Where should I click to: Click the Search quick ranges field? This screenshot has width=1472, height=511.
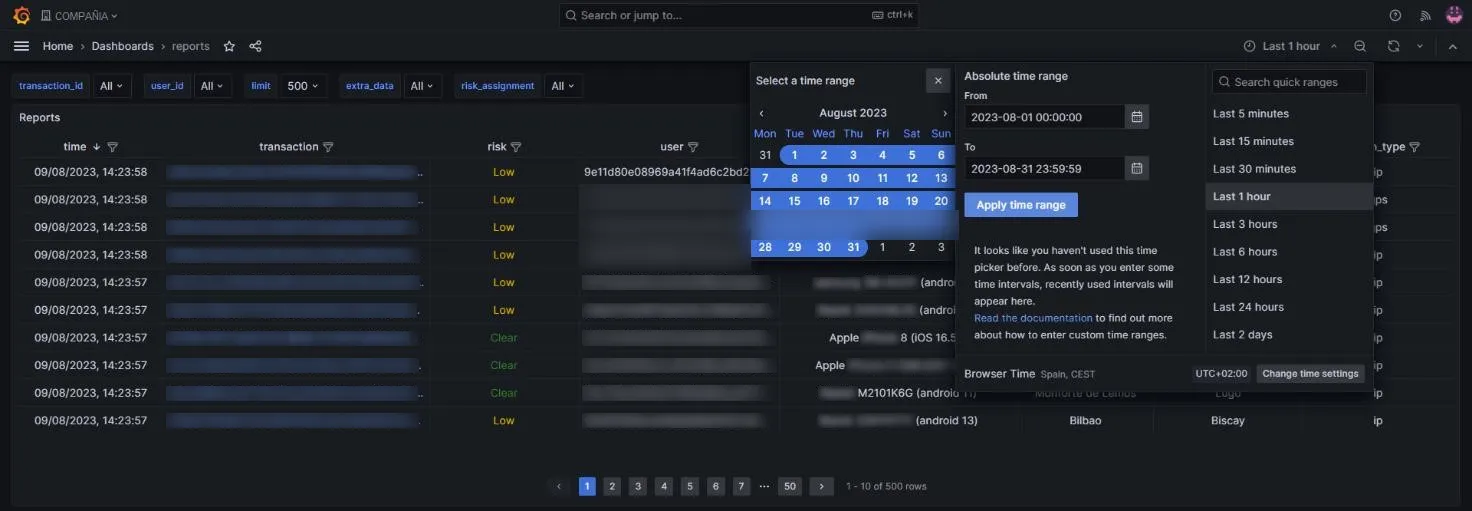(x=1289, y=82)
